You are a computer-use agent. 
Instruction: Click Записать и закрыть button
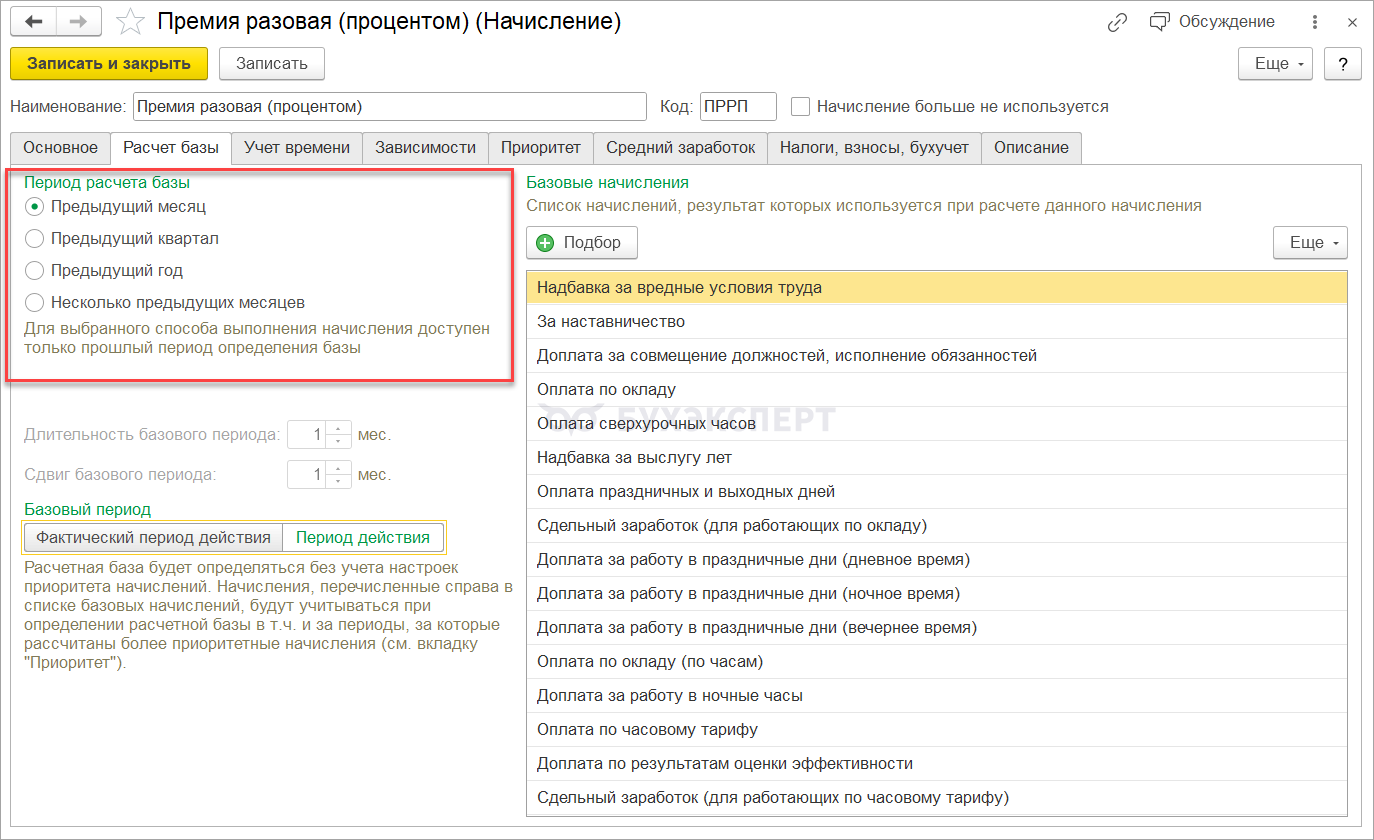(109, 64)
